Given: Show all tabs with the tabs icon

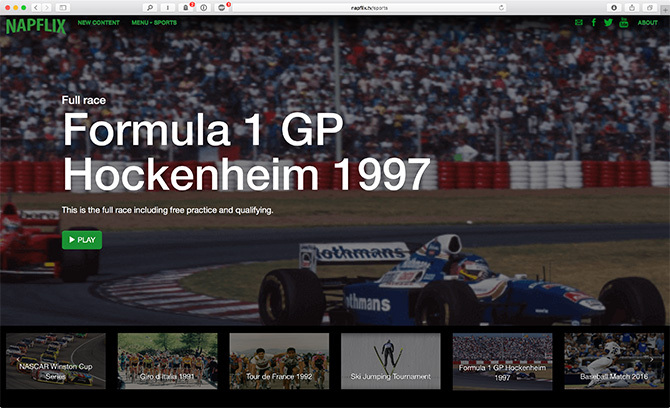Looking at the screenshot, I should pos(649,8).
